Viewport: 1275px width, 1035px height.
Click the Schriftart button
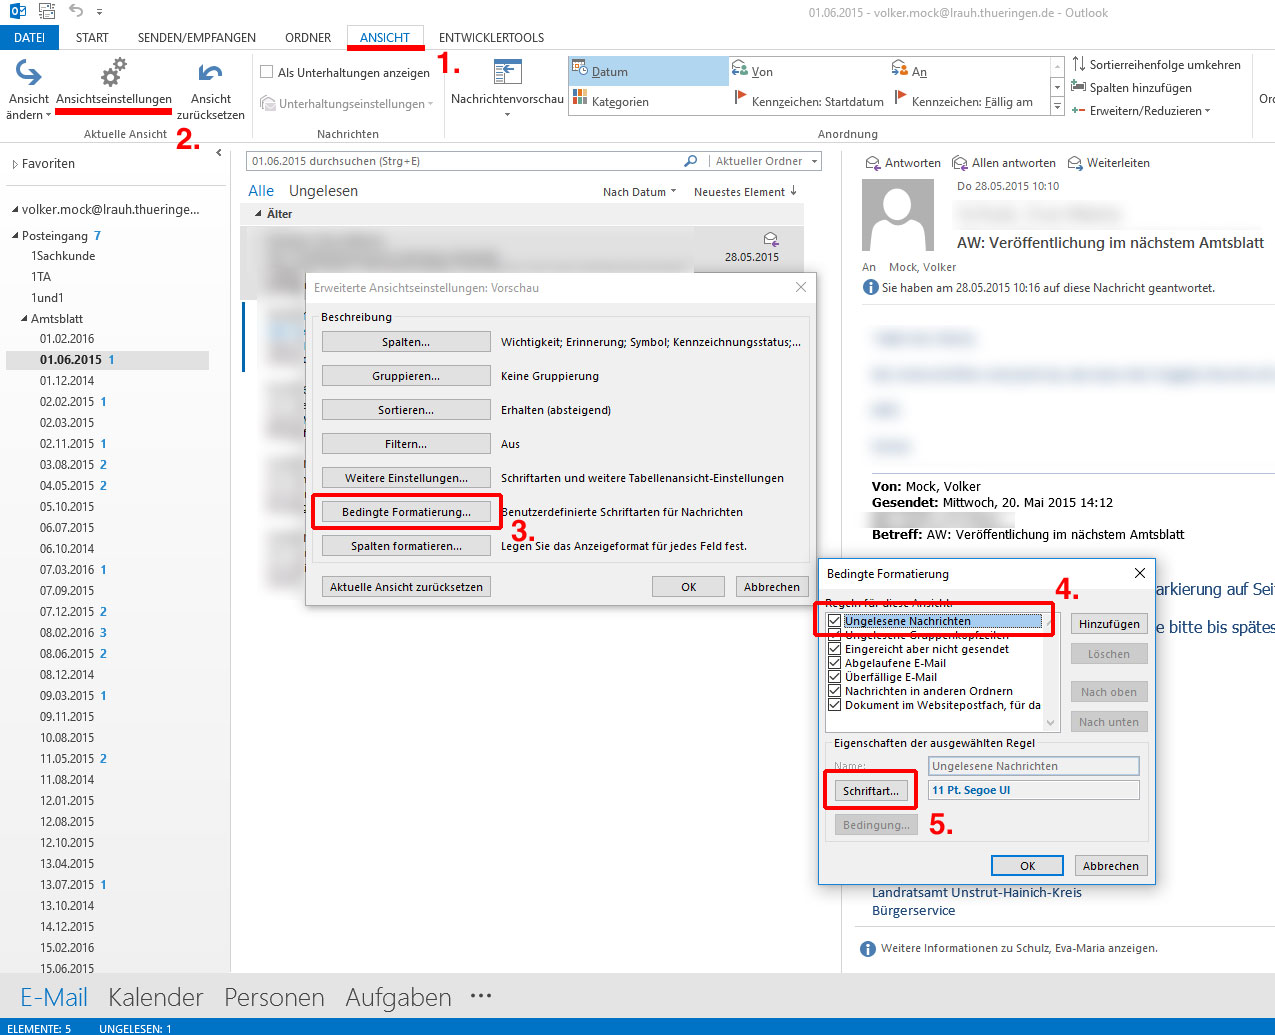click(x=871, y=791)
